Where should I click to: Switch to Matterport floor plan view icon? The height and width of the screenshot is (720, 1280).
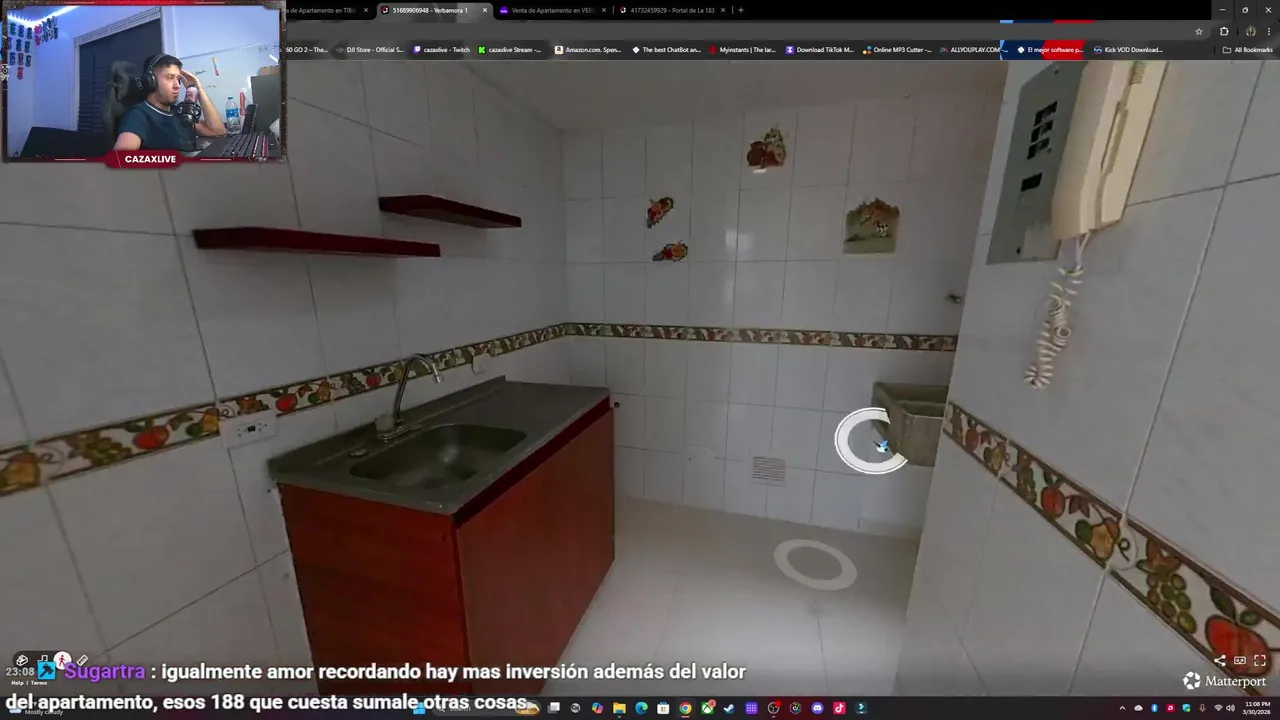(44, 658)
